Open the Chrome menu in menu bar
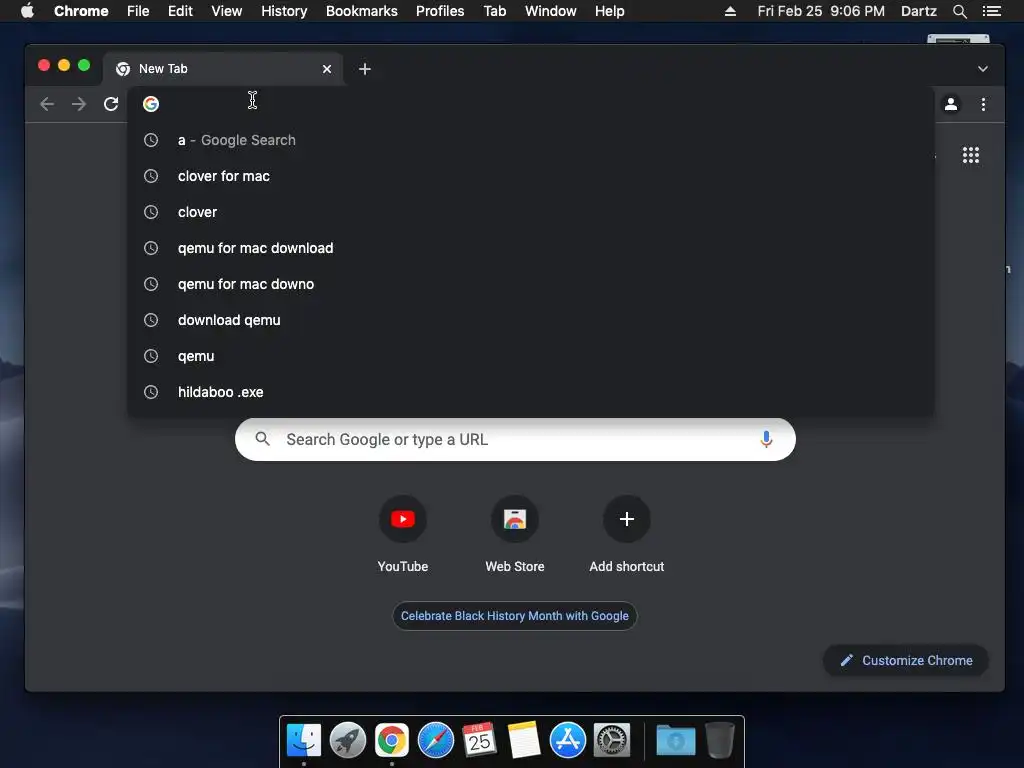This screenshot has height=768, width=1024. (x=81, y=11)
